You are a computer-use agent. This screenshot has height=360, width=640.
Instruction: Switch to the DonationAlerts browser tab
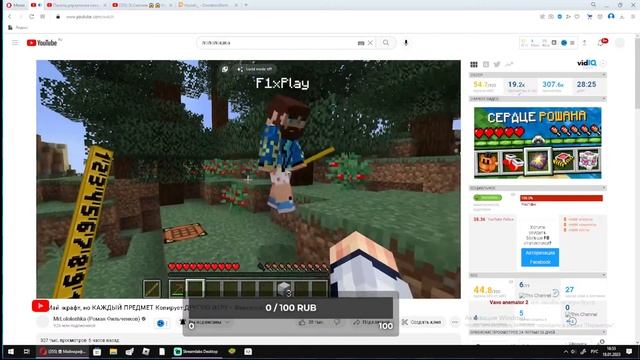coord(207,5)
